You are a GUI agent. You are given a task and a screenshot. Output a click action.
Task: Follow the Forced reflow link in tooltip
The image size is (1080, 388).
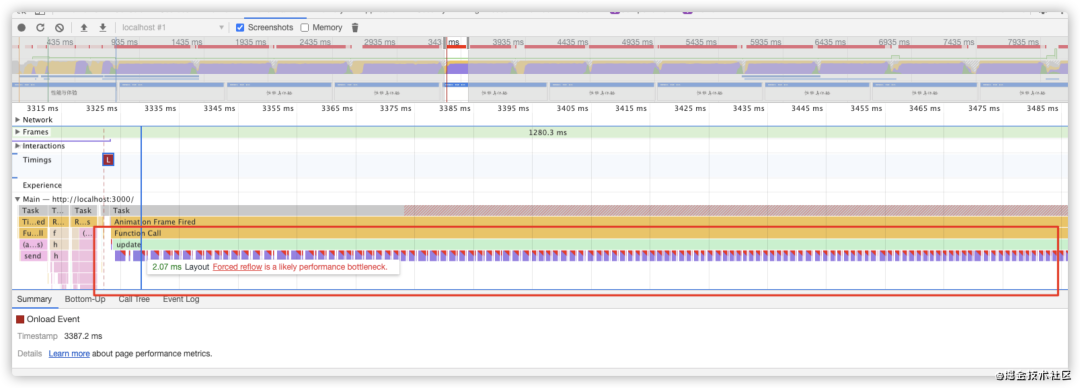[x=237, y=267]
